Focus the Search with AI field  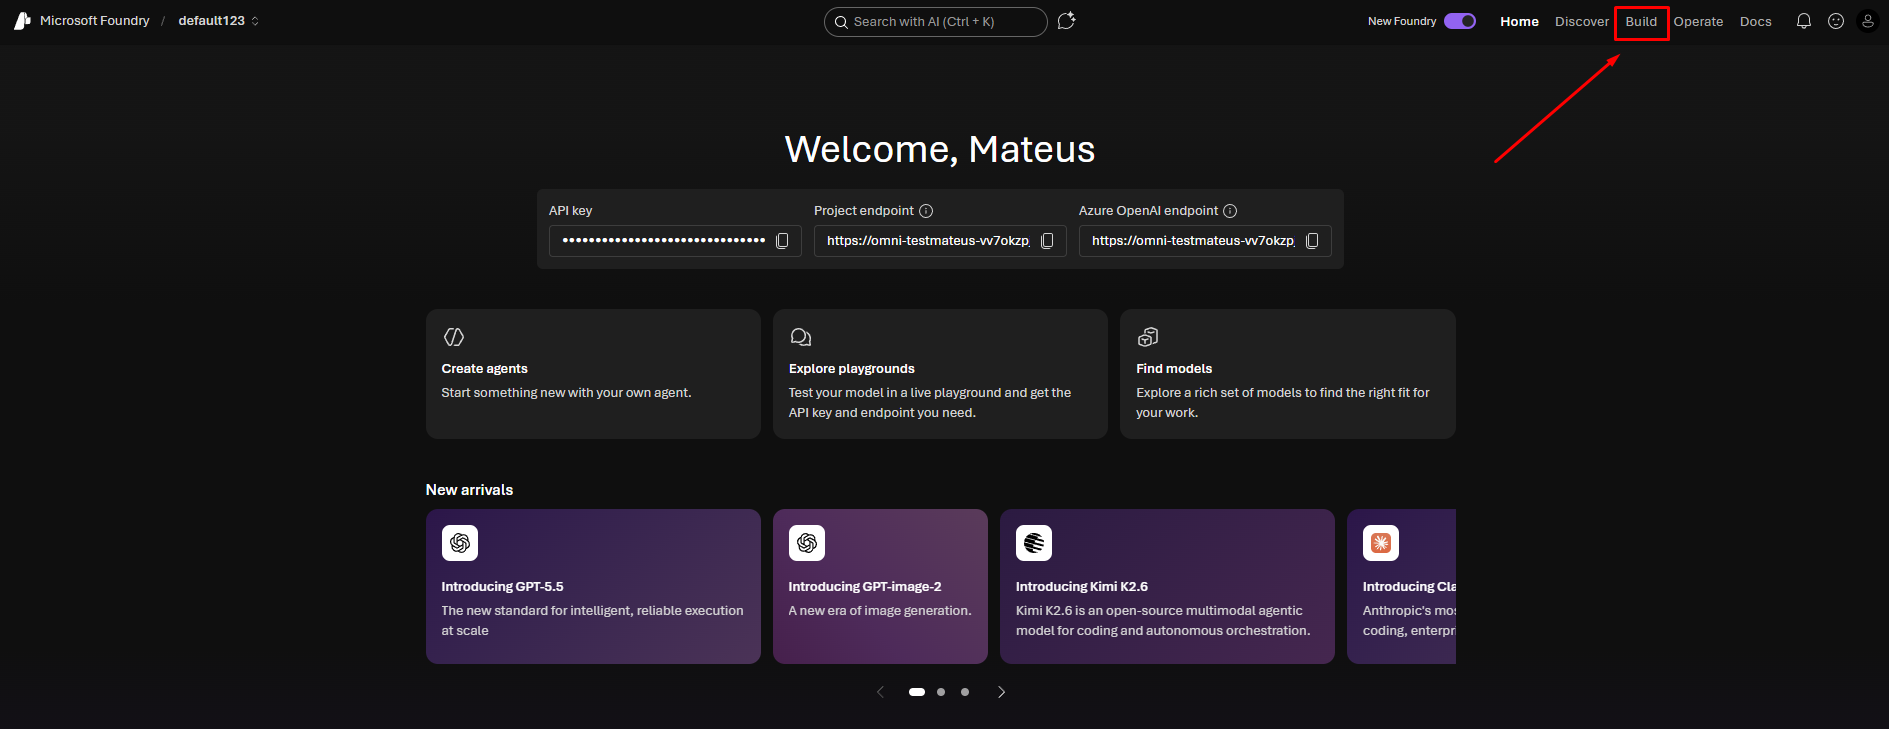click(x=936, y=22)
